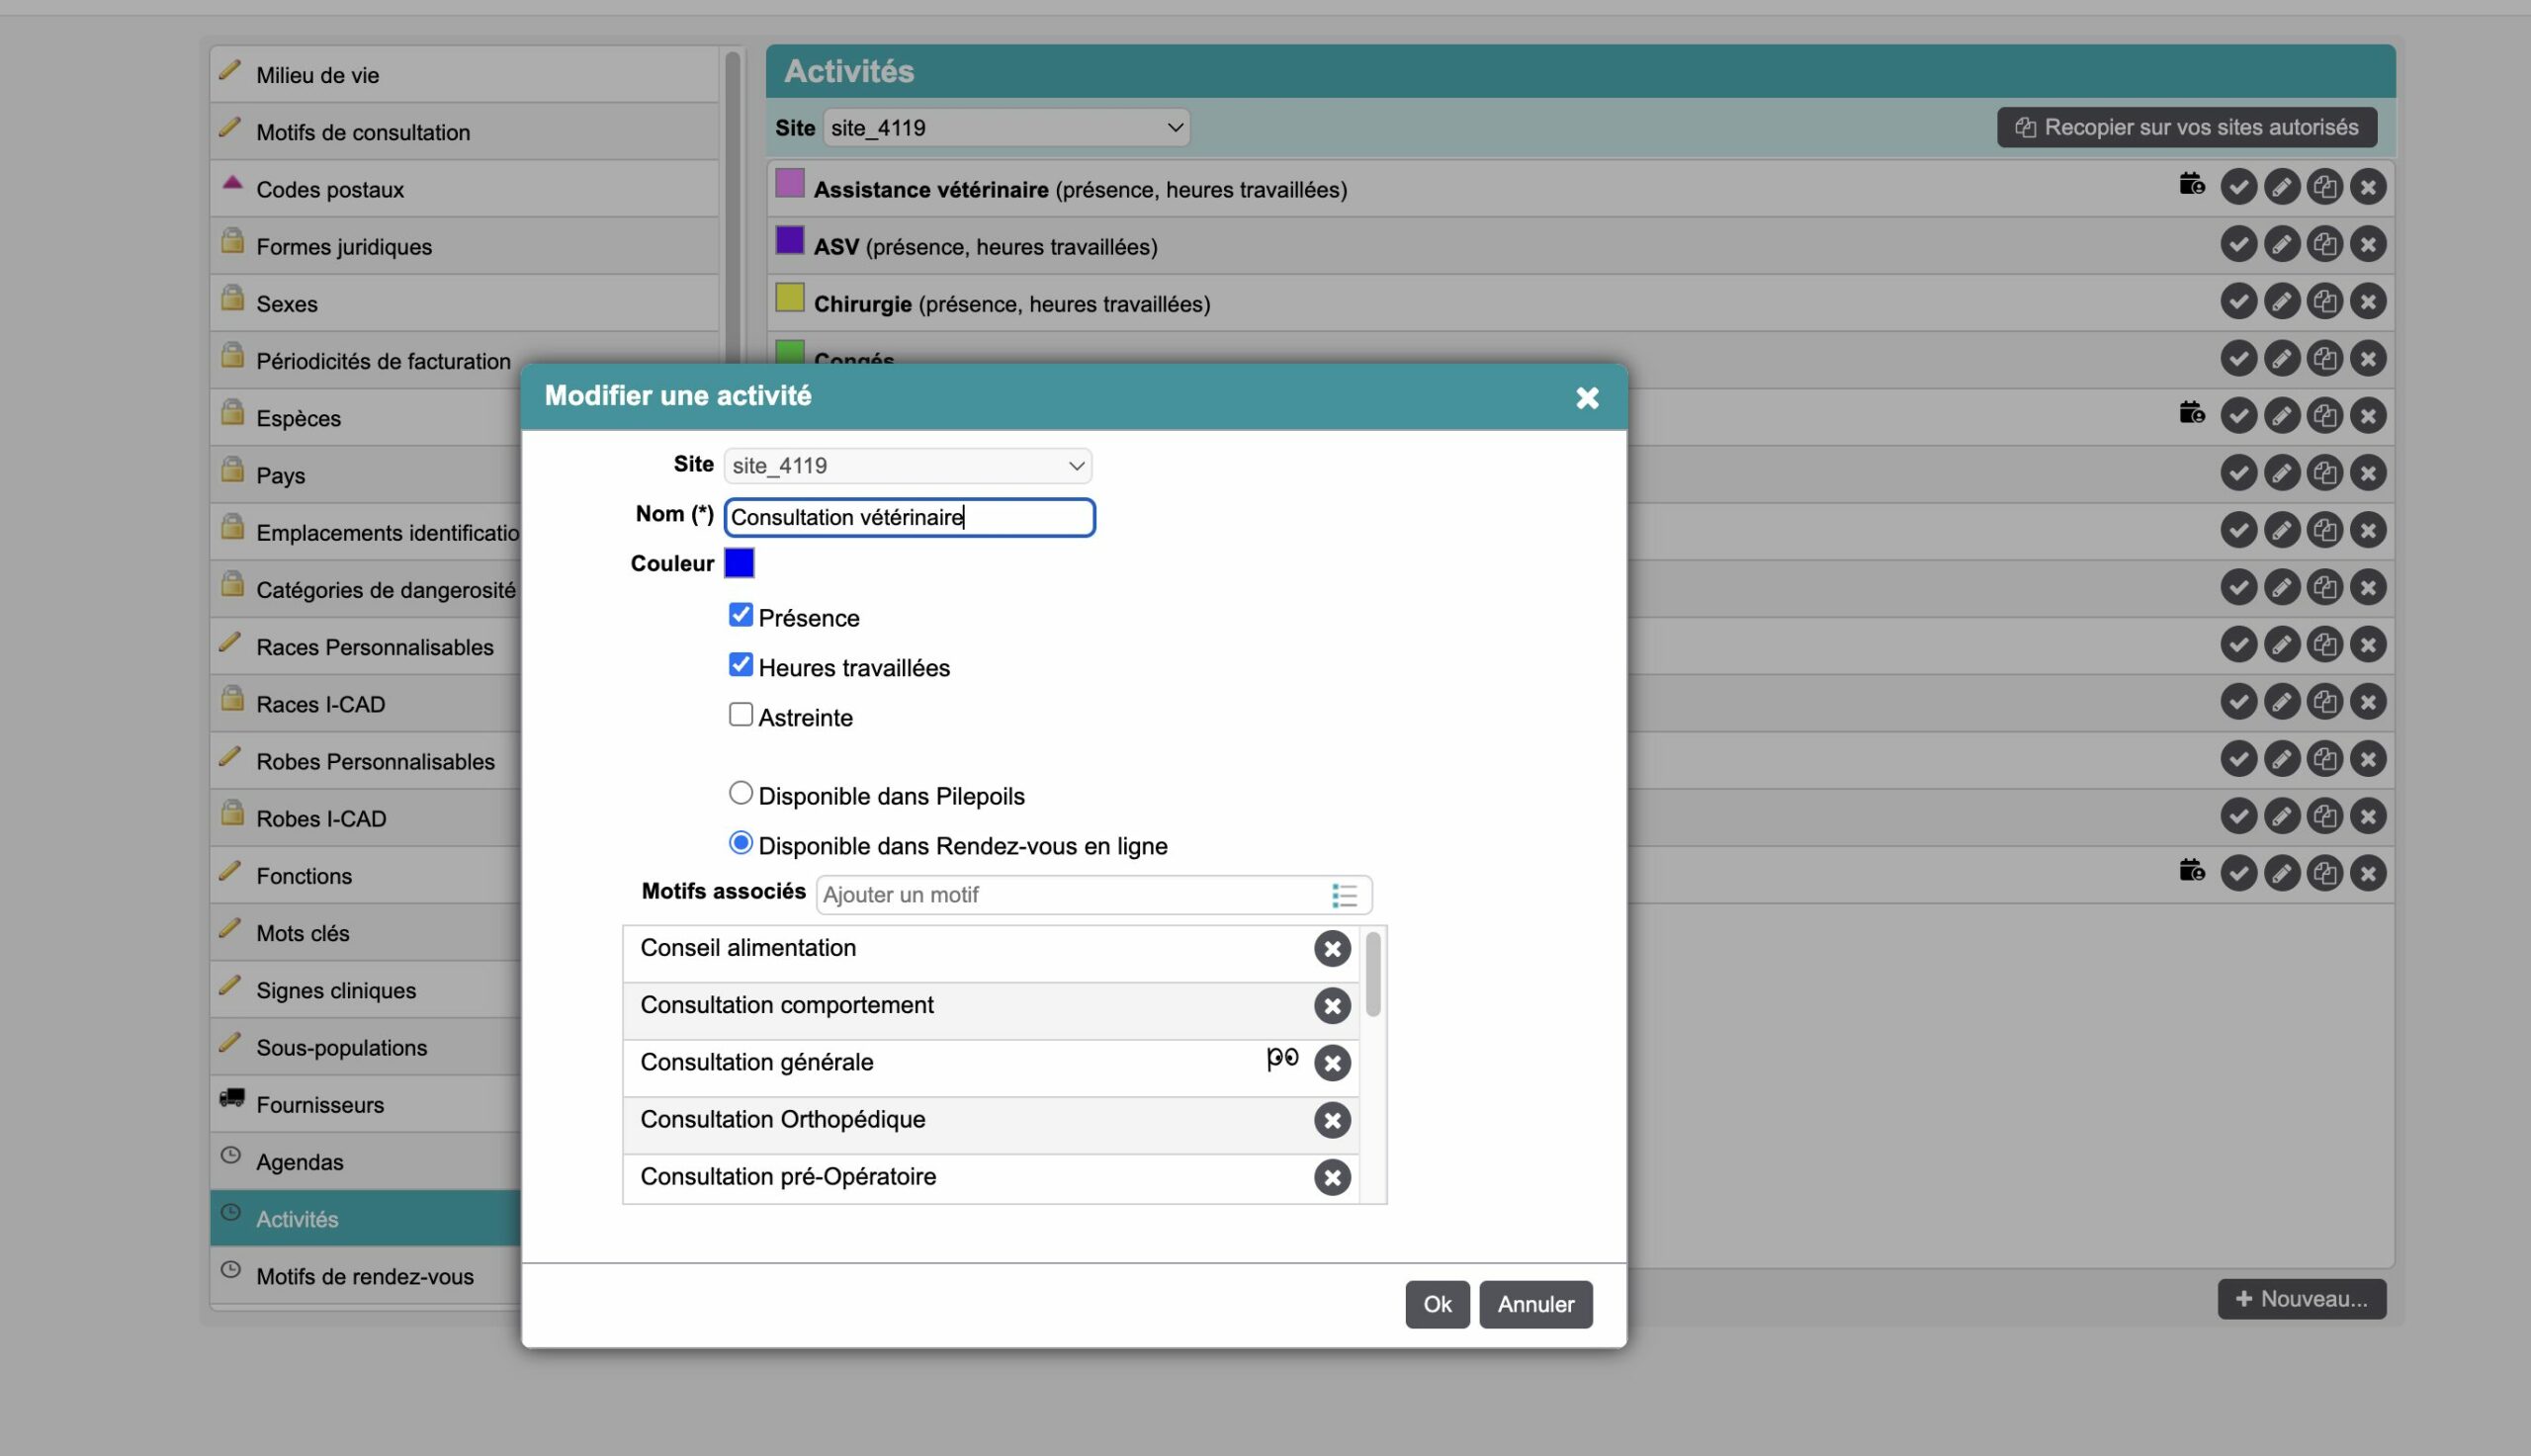2531x1456 pixels.
Task: Click checkmark icon on Chirurgie row
Action: coord(2238,301)
